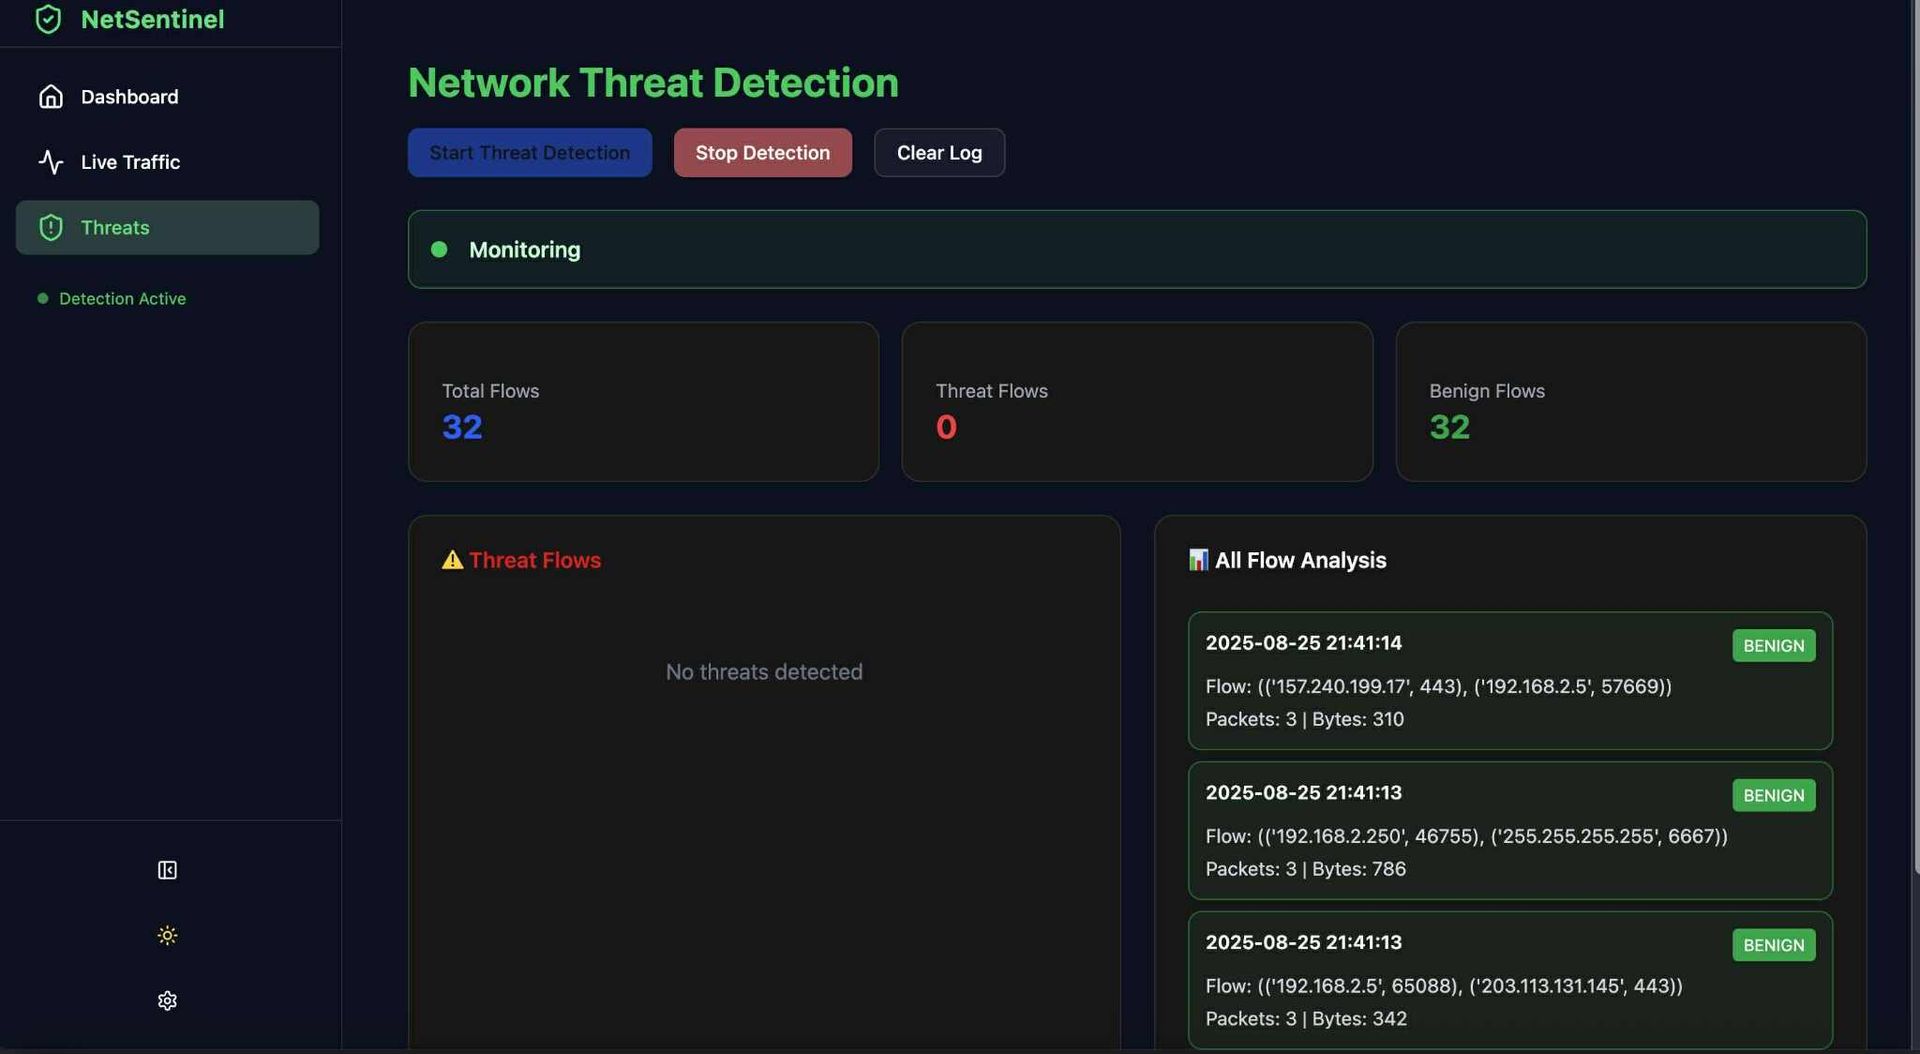The image size is (1920, 1054).
Task: Click the Total Flows count 32
Action: [x=462, y=427]
